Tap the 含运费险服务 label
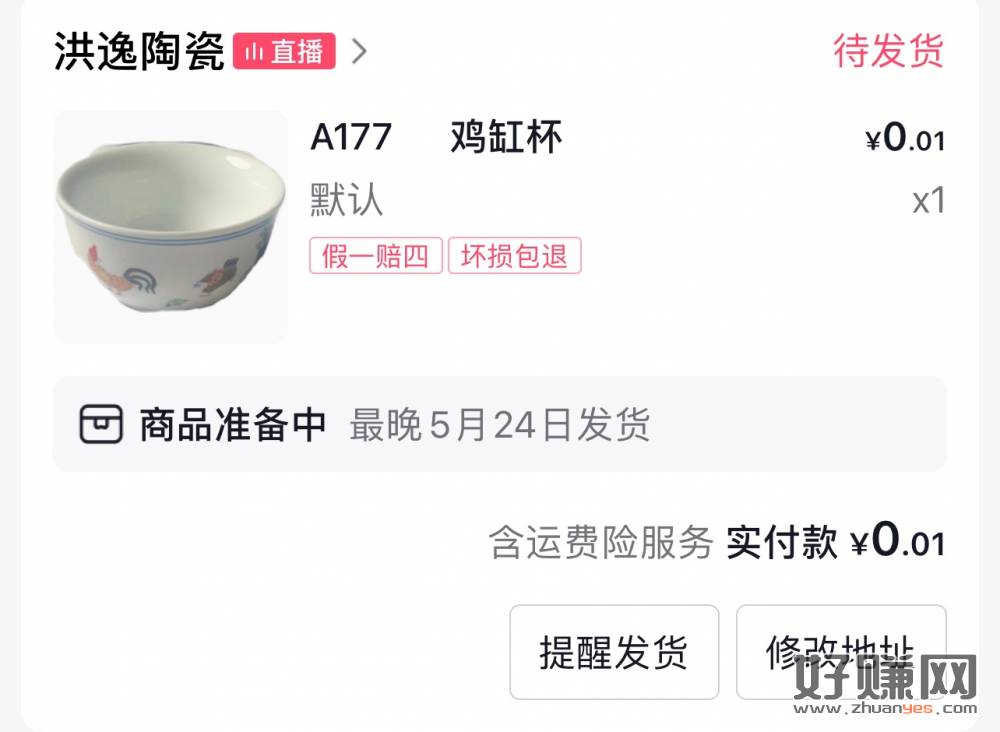Viewport: 1000px width, 732px height. [x=601, y=543]
